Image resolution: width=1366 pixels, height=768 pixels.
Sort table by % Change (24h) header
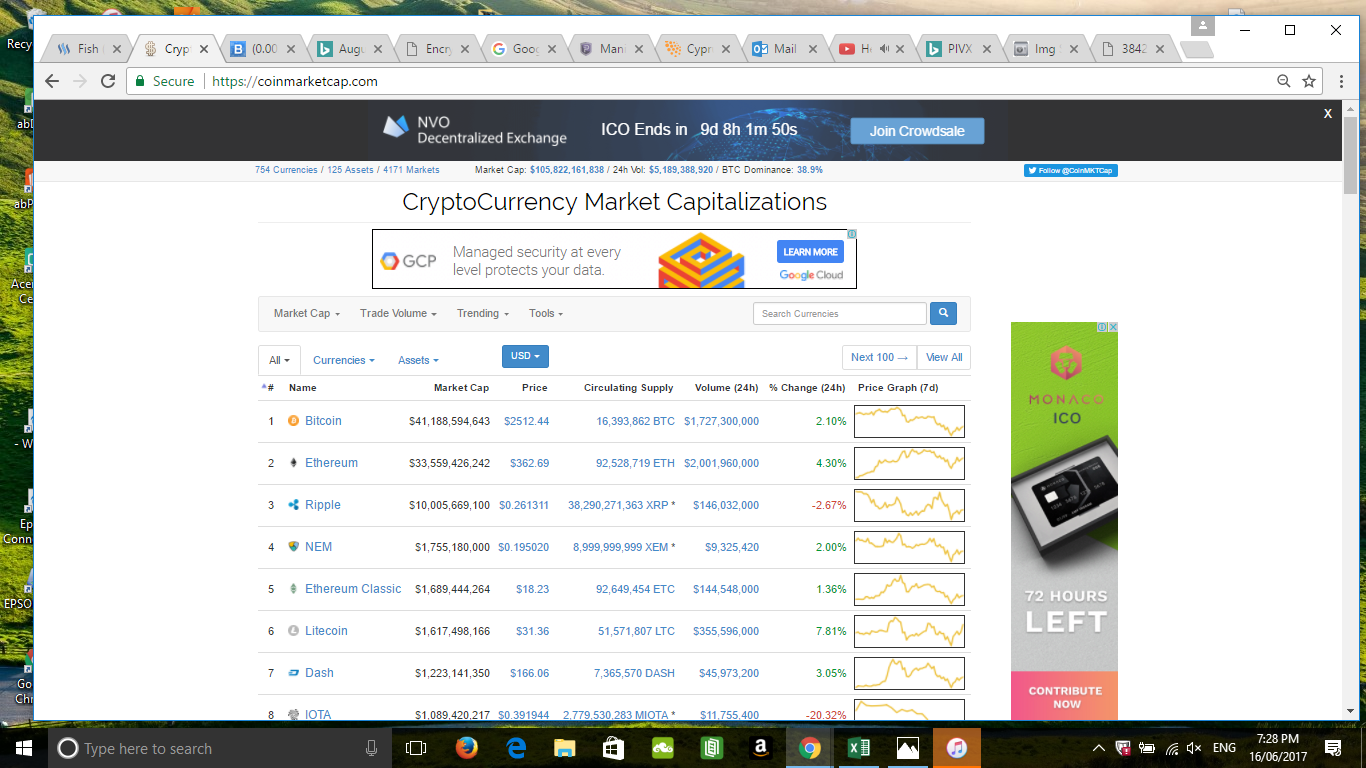(x=807, y=388)
